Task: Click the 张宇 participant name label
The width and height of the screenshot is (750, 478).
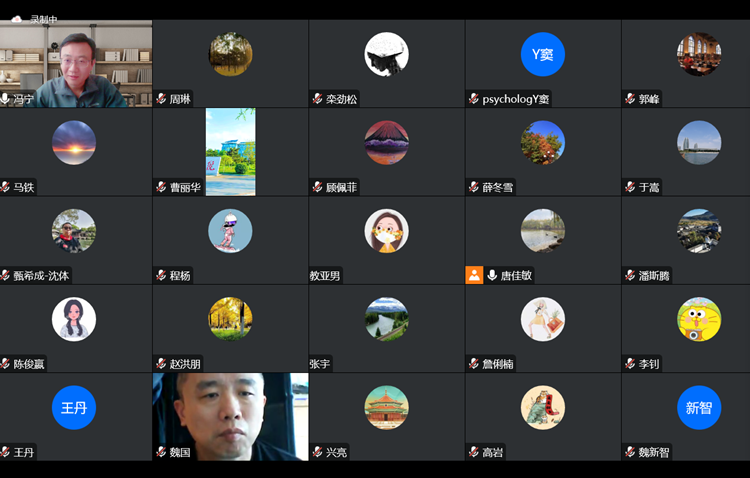Action: coord(320,364)
